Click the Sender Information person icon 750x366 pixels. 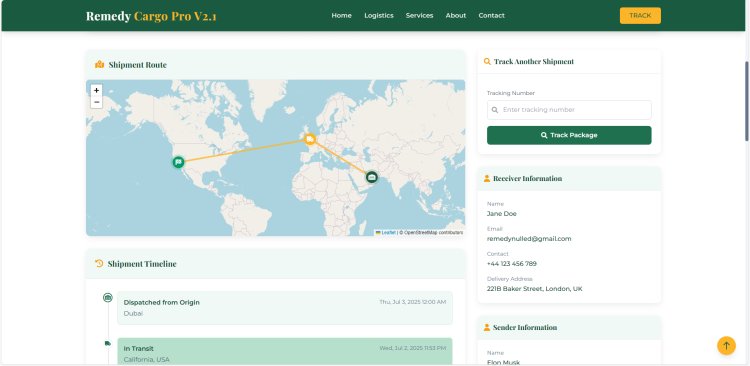click(487, 327)
